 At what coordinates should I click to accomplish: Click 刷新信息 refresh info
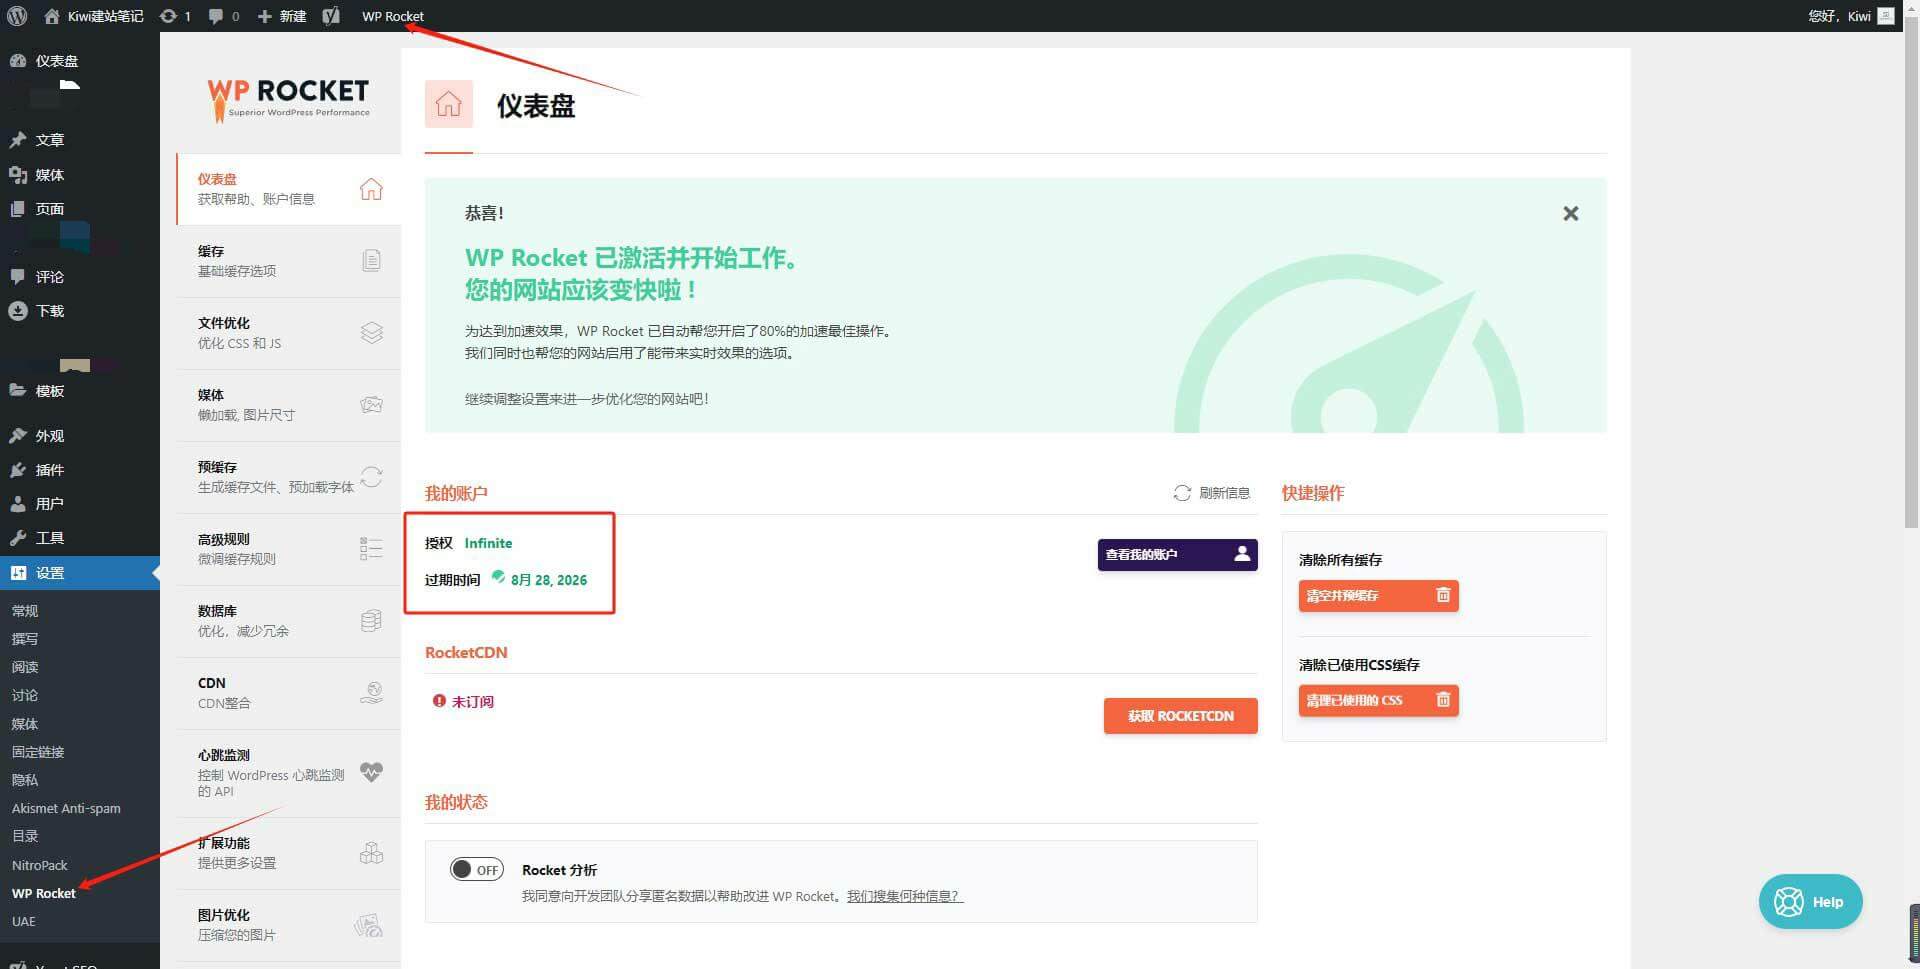pos(1212,493)
